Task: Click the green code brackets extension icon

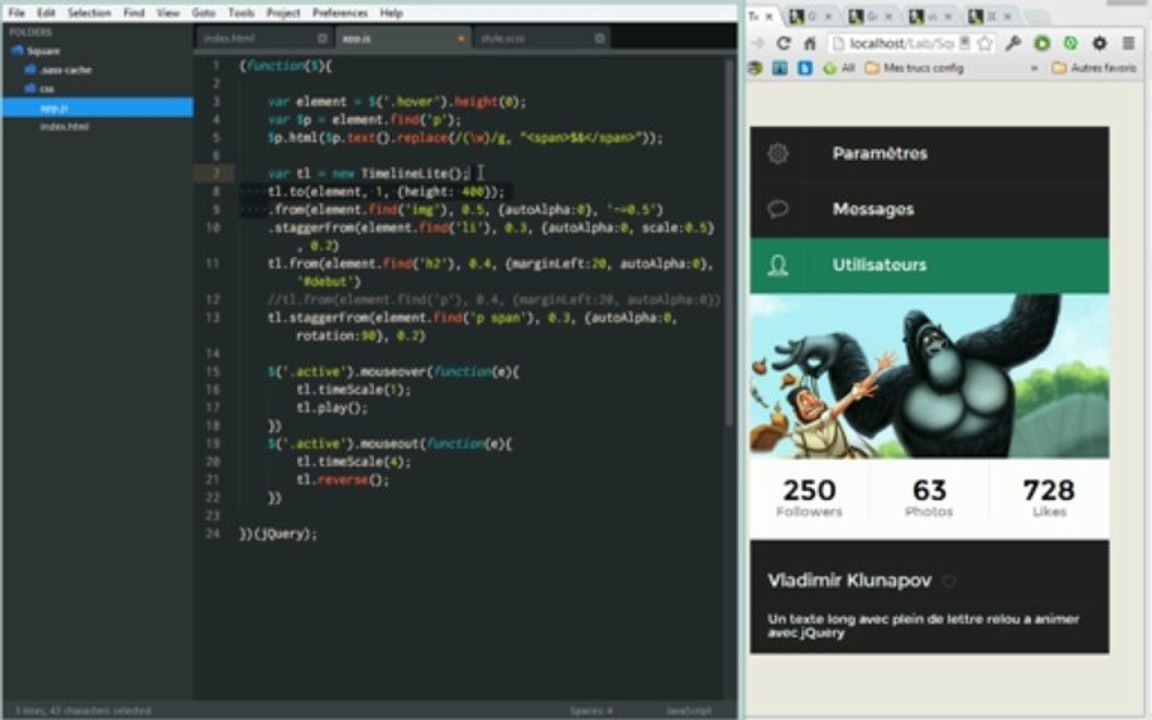Action: click(1070, 43)
